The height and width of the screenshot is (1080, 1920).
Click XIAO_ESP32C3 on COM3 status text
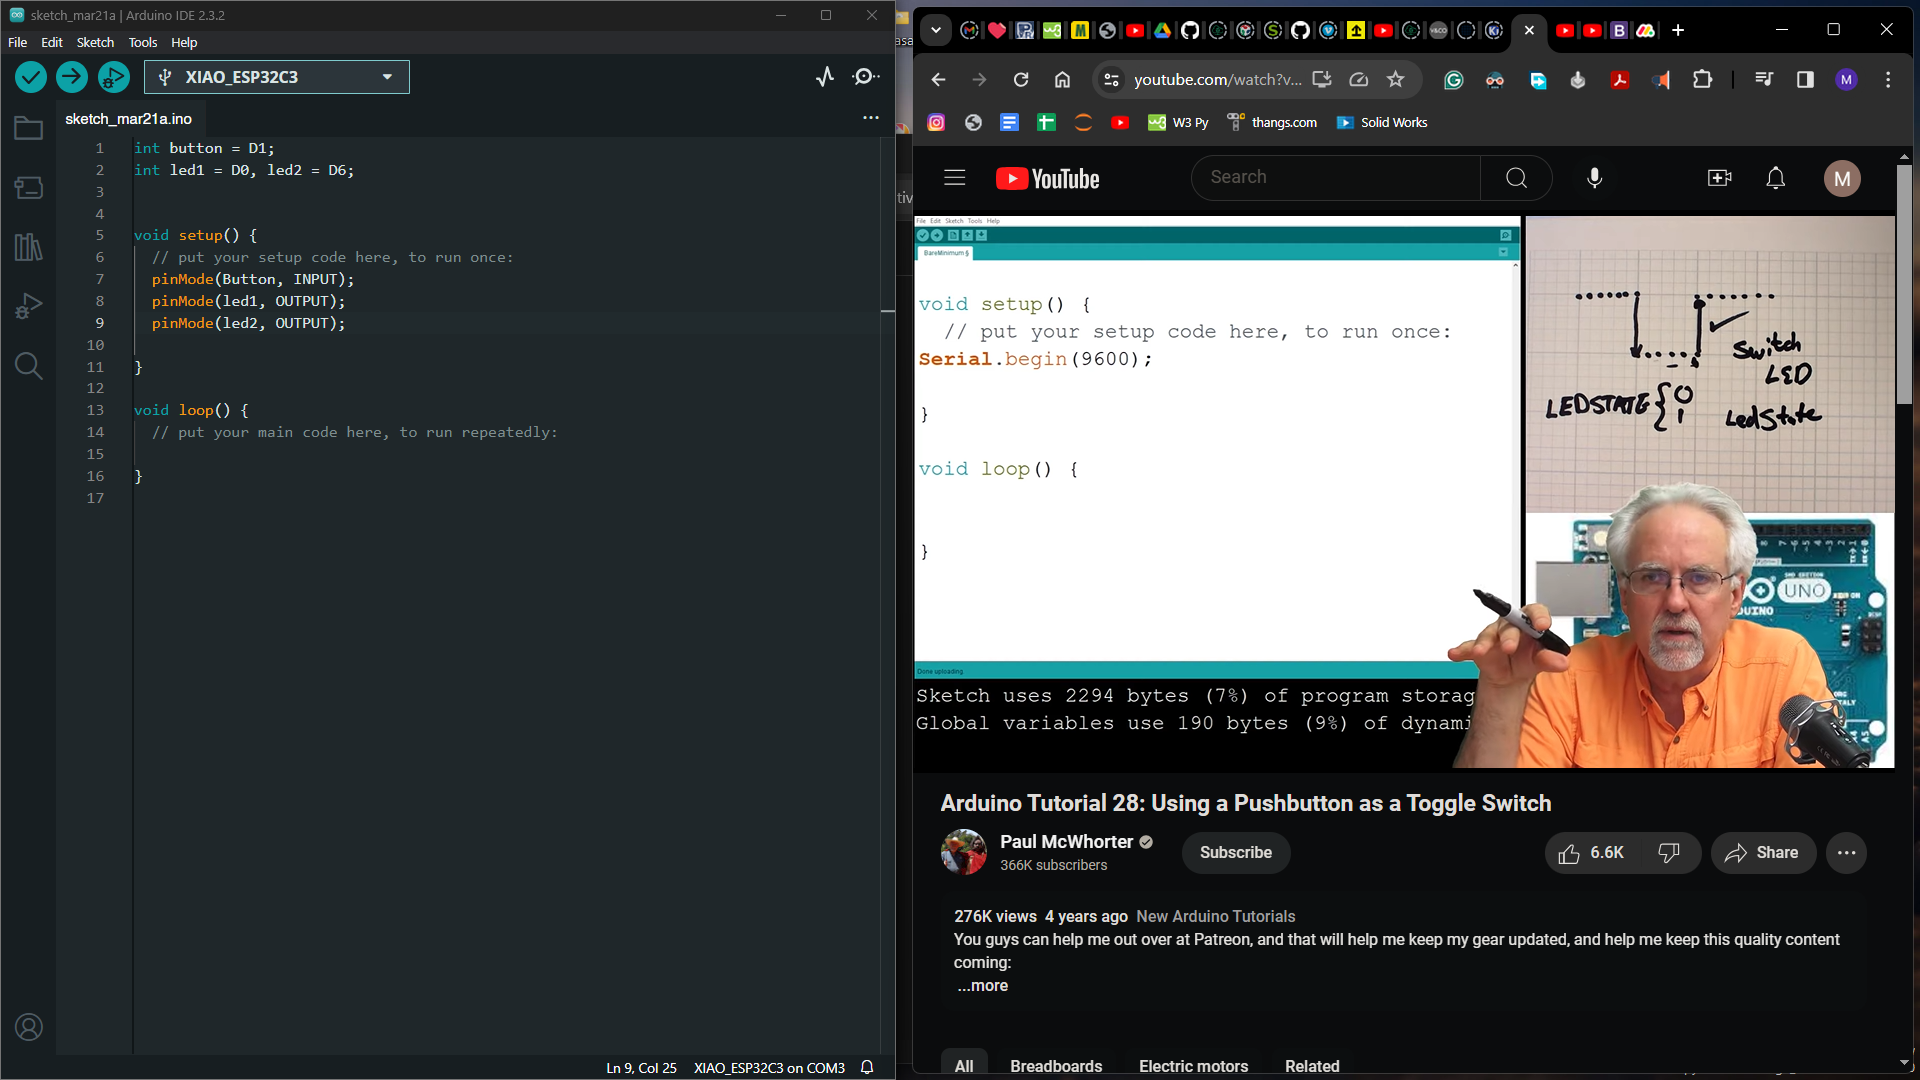(769, 1068)
